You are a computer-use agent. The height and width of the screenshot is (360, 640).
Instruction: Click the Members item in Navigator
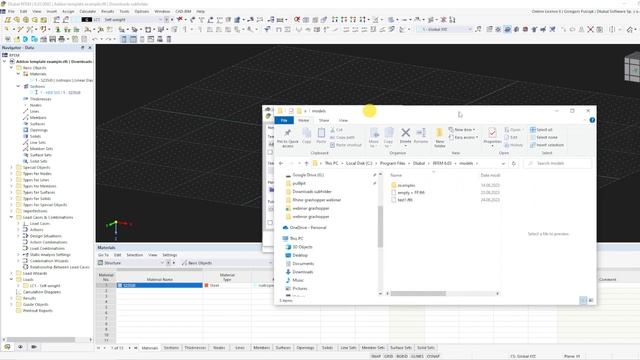tap(38, 118)
